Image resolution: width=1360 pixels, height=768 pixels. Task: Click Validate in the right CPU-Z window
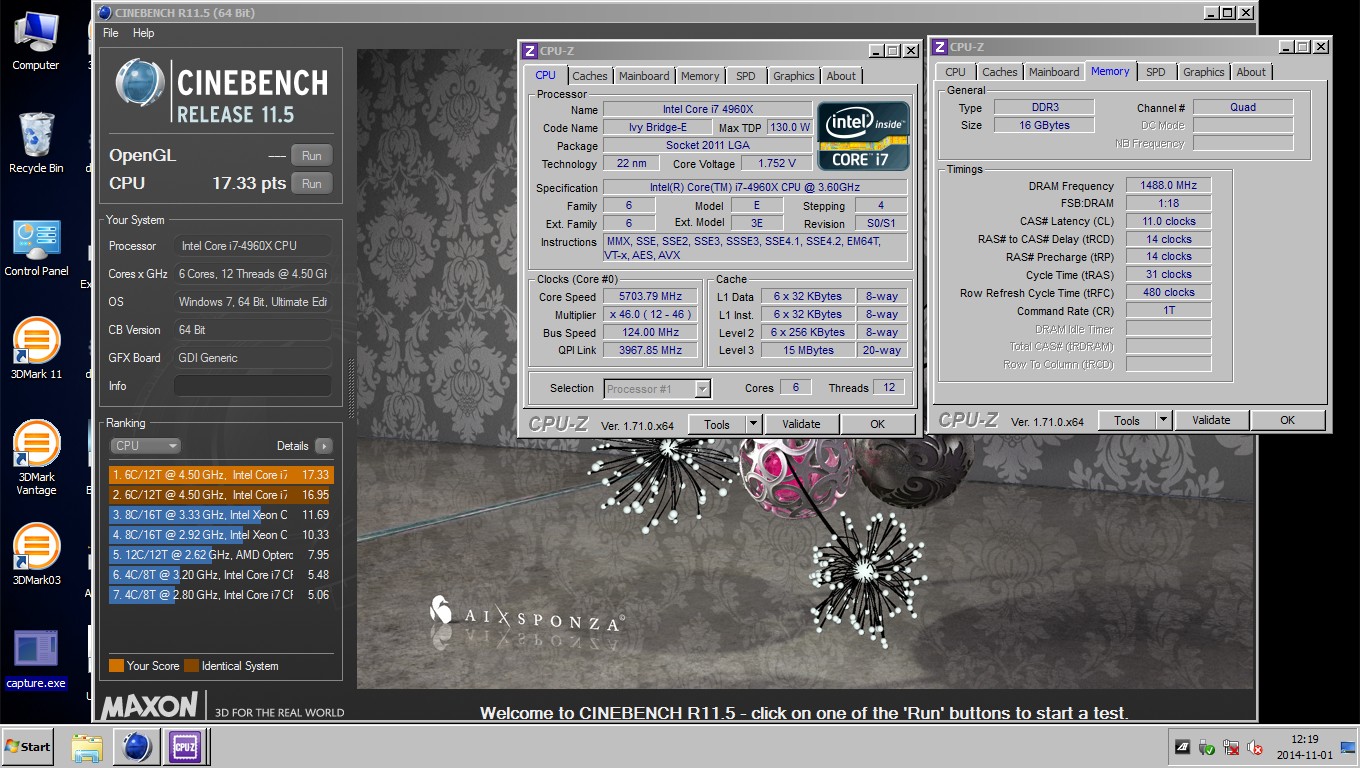click(1211, 420)
